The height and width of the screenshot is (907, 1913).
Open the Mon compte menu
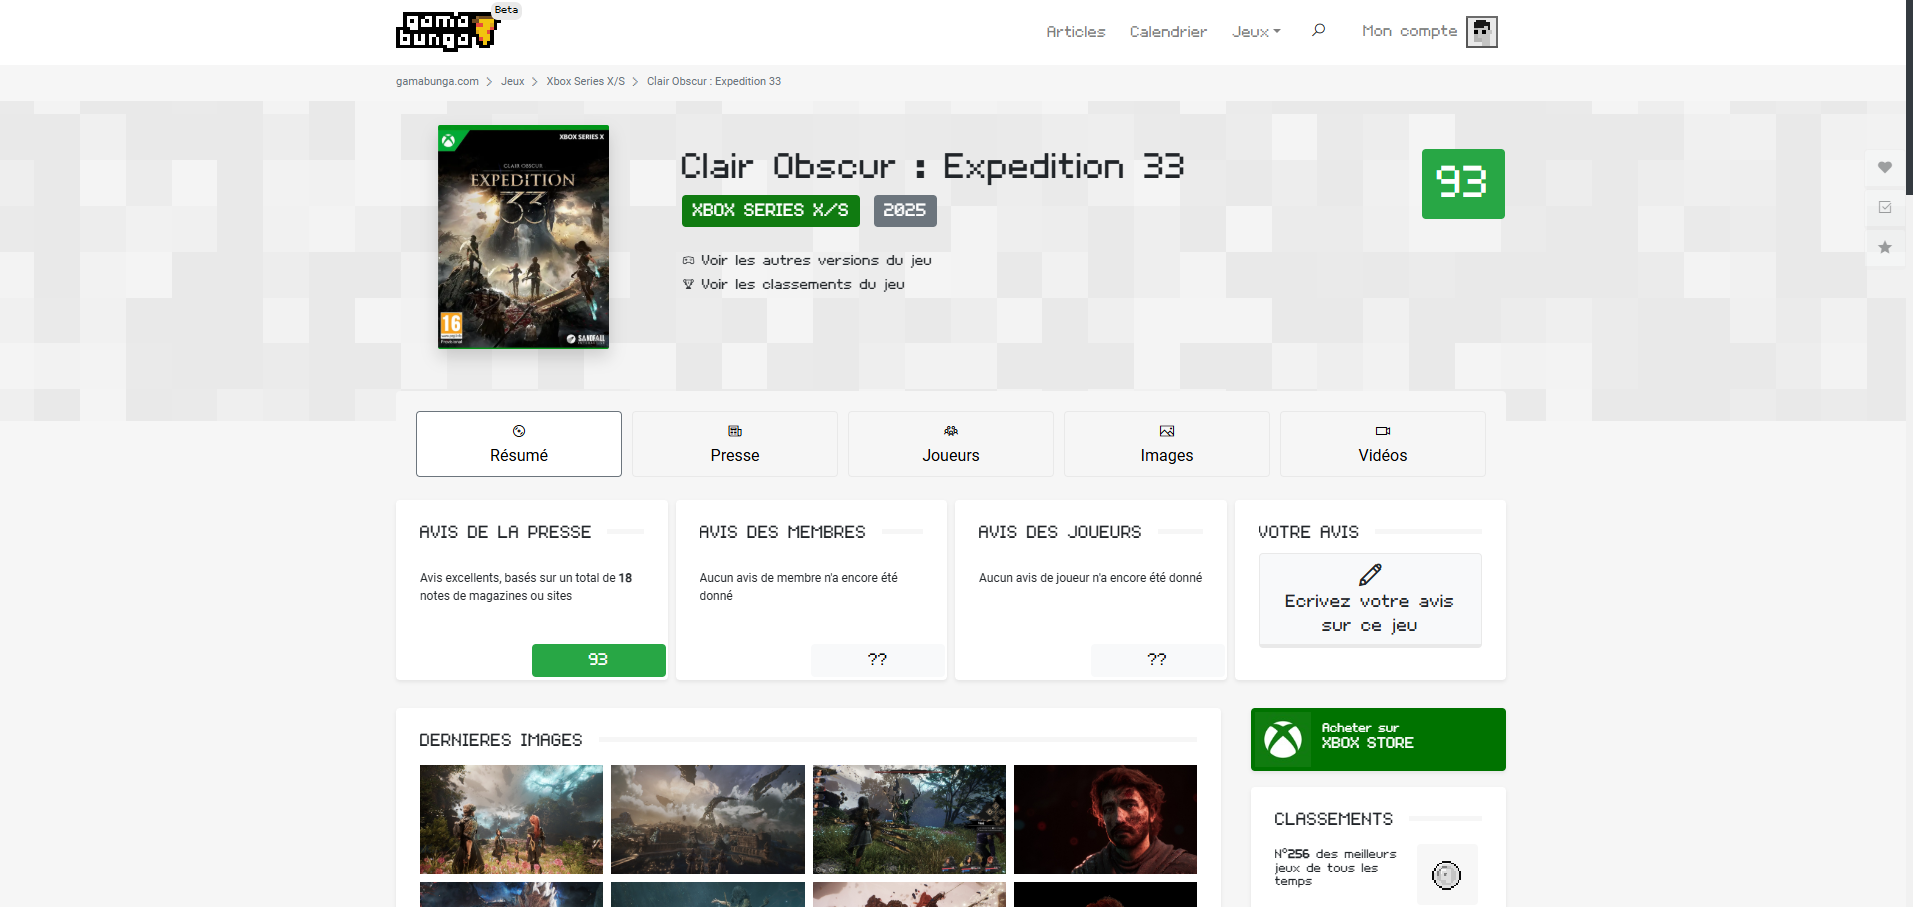1409,32
